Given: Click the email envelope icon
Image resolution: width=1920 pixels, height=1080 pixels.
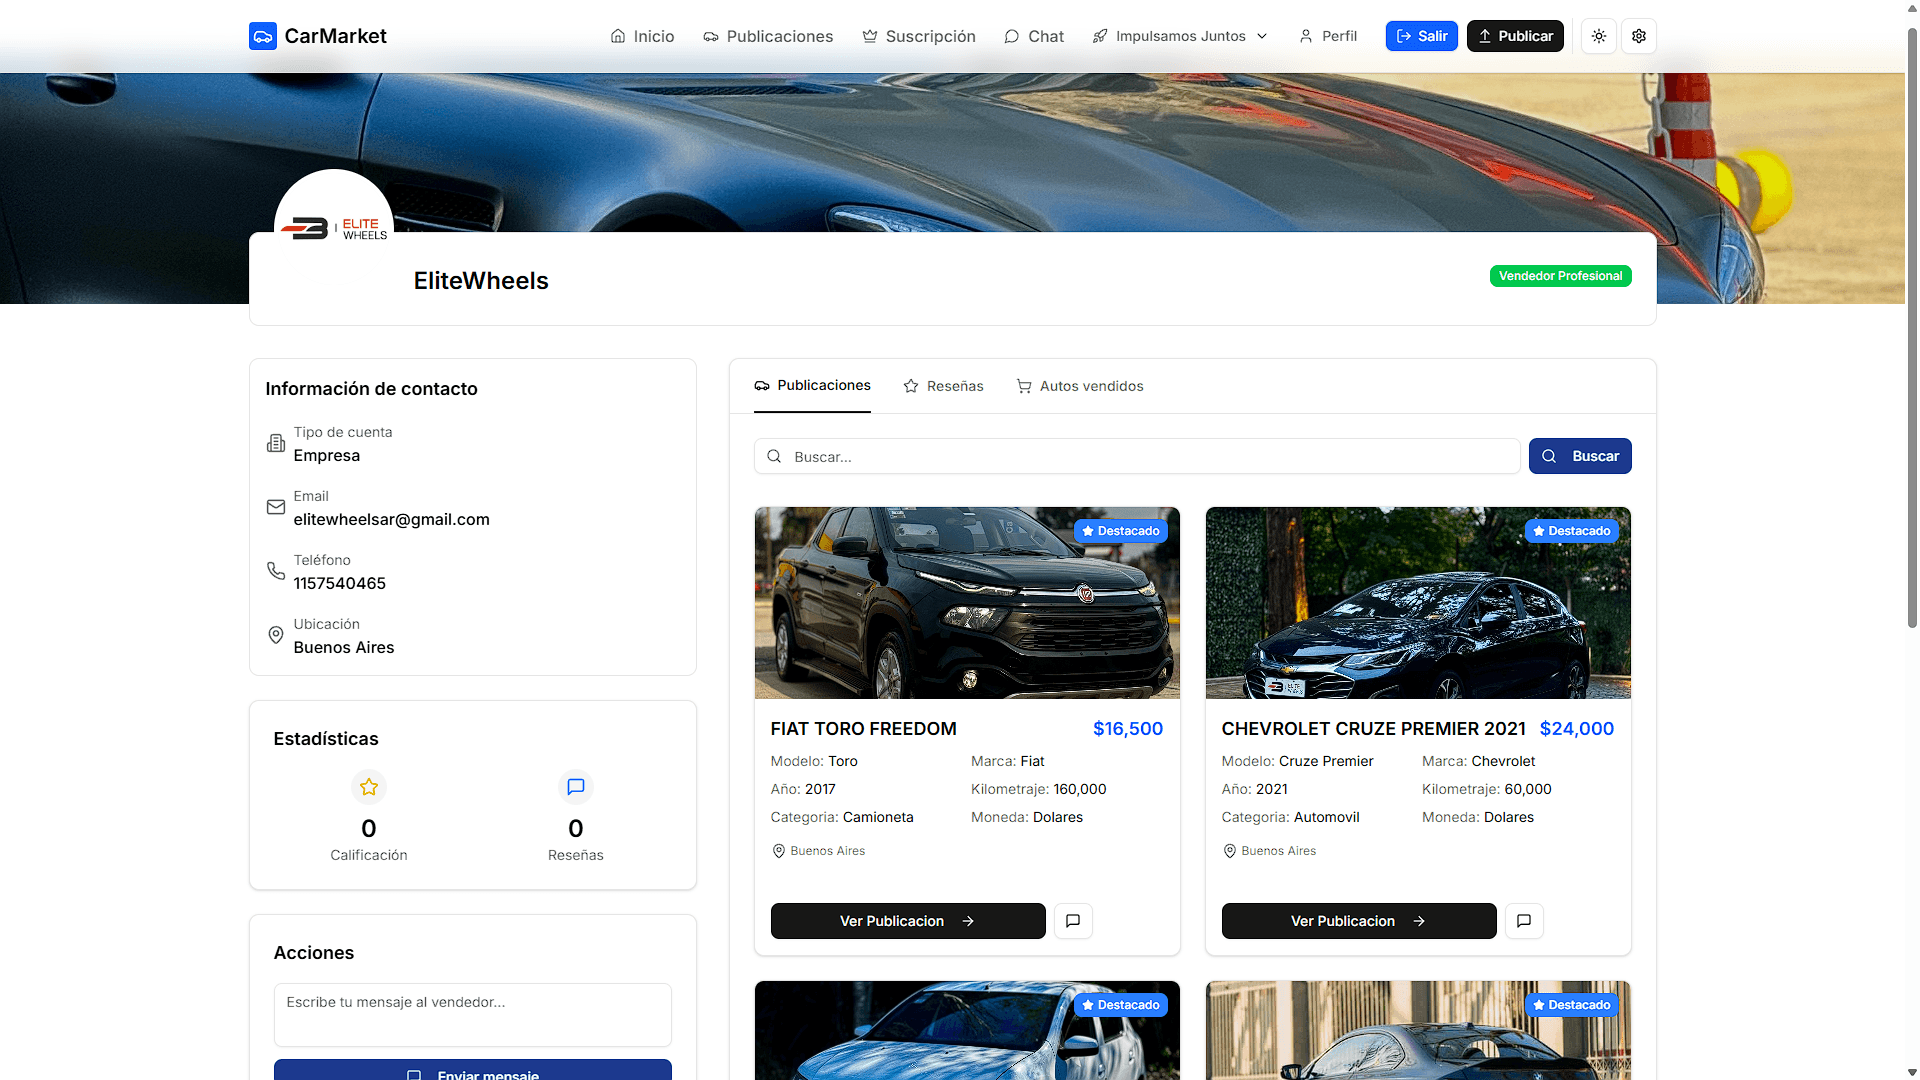Looking at the screenshot, I should (x=276, y=507).
